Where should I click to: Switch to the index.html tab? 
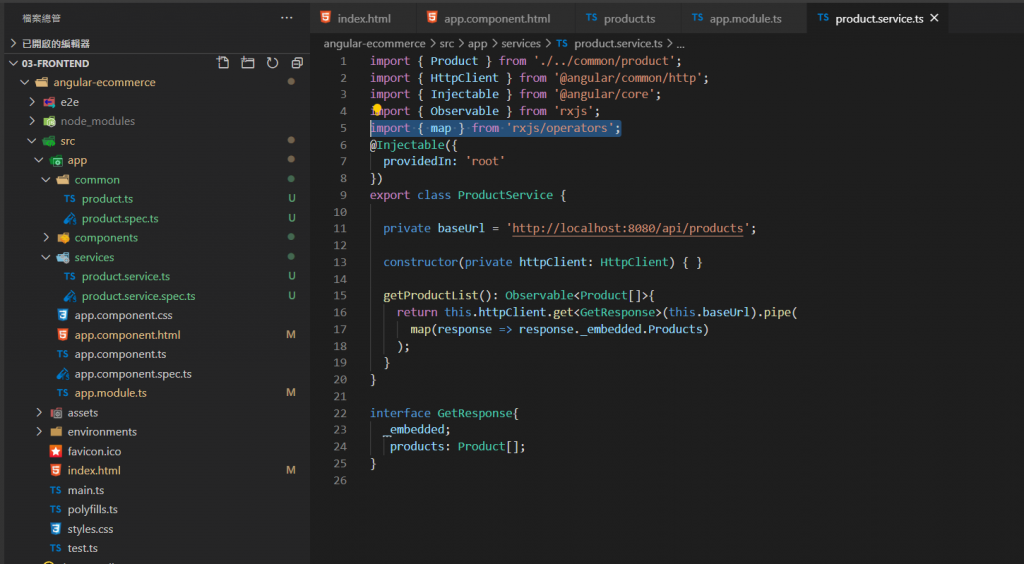pyautogui.click(x=363, y=18)
